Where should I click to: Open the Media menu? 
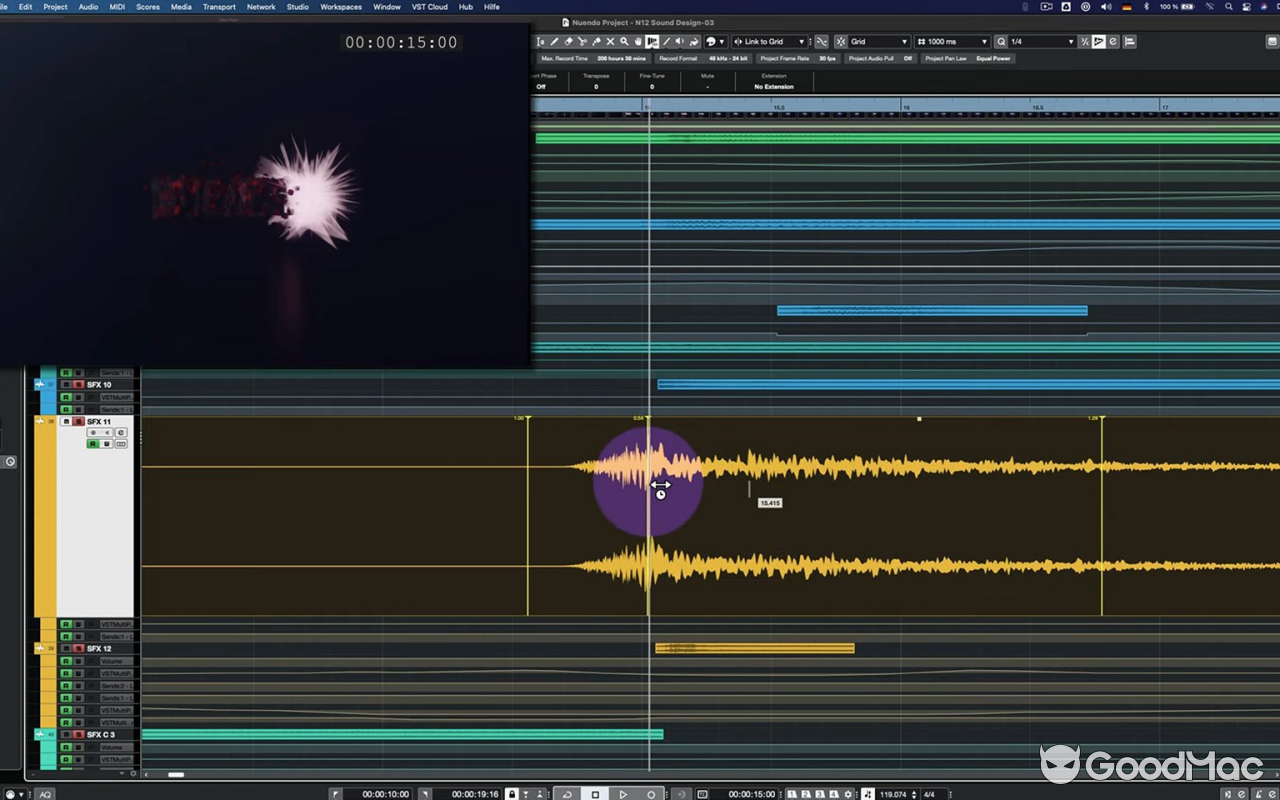tap(181, 6)
